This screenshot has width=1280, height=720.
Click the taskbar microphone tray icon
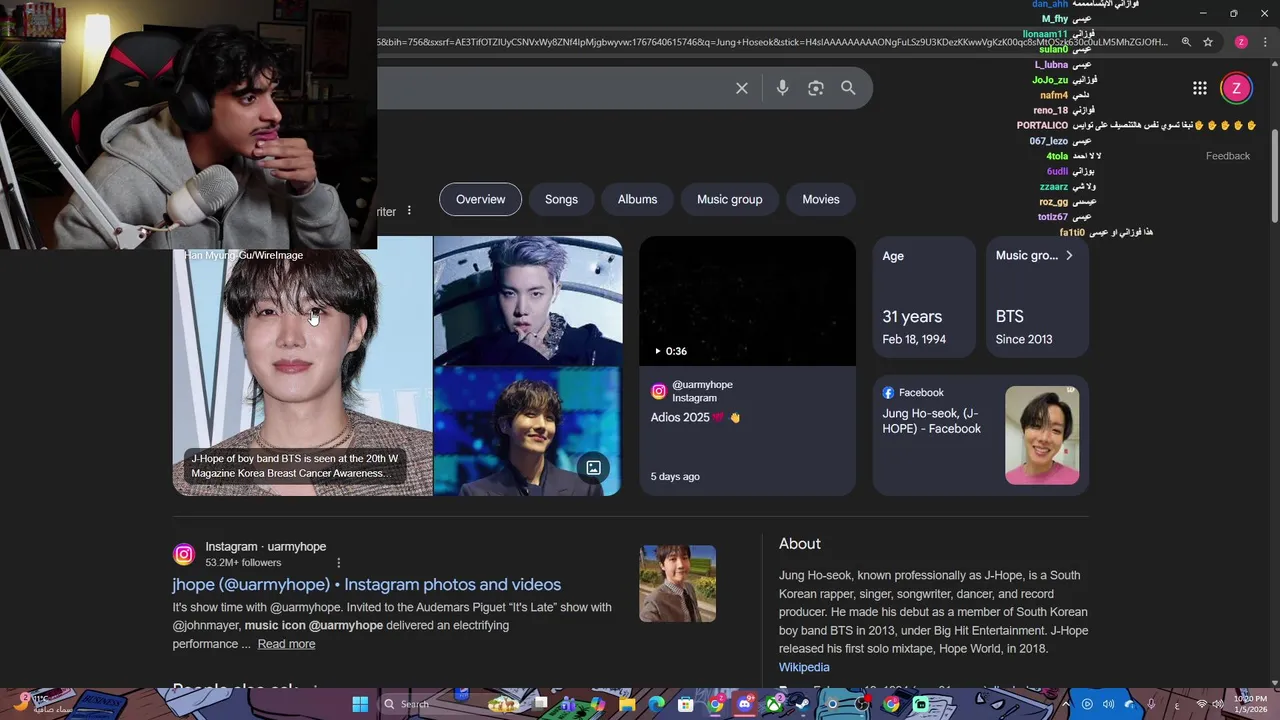point(1151,704)
